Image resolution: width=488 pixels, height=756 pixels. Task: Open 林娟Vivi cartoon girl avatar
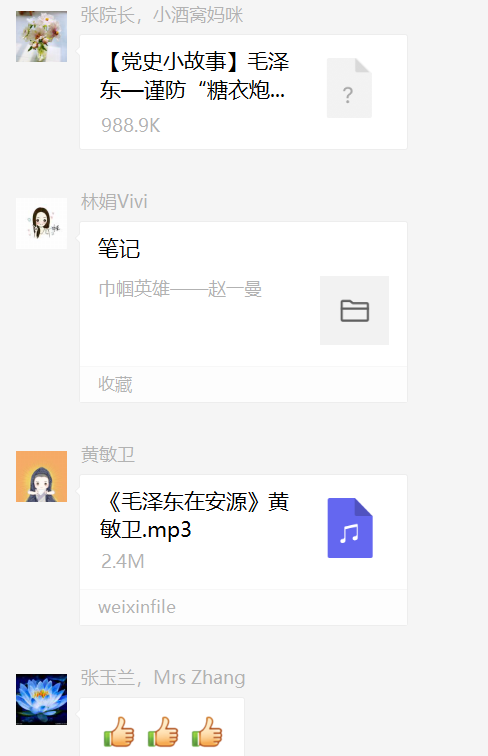tap(41, 223)
